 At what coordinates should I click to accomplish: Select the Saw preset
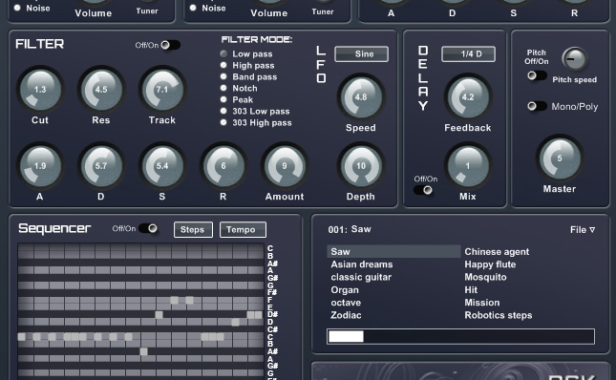[x=394, y=251]
